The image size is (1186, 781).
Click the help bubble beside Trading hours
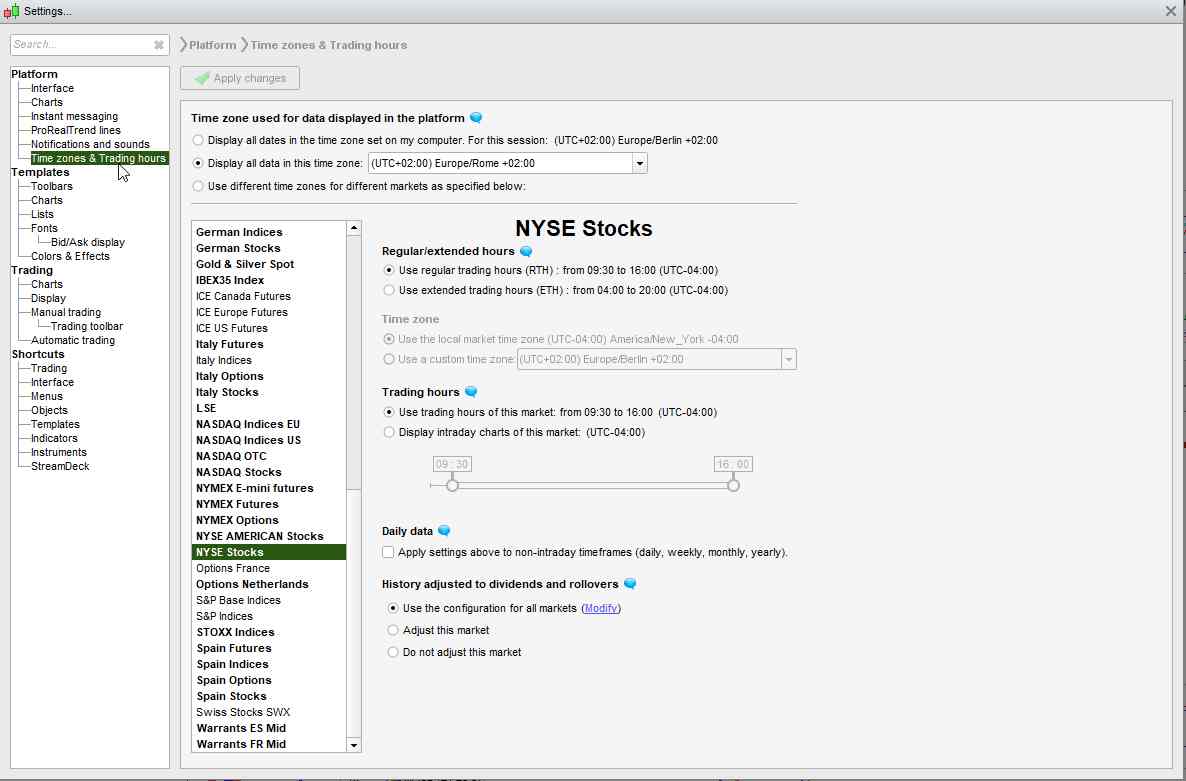[x=470, y=392]
